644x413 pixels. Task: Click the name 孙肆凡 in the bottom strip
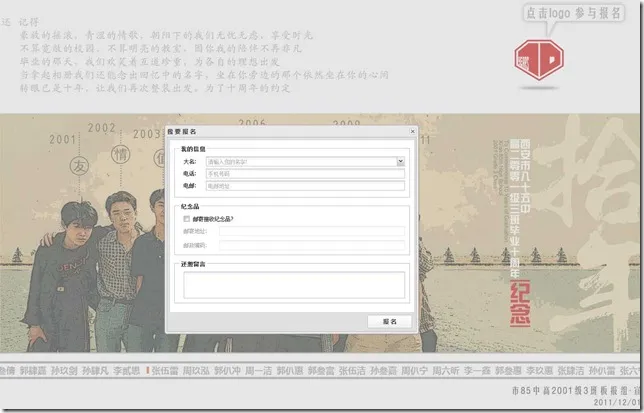(95, 371)
